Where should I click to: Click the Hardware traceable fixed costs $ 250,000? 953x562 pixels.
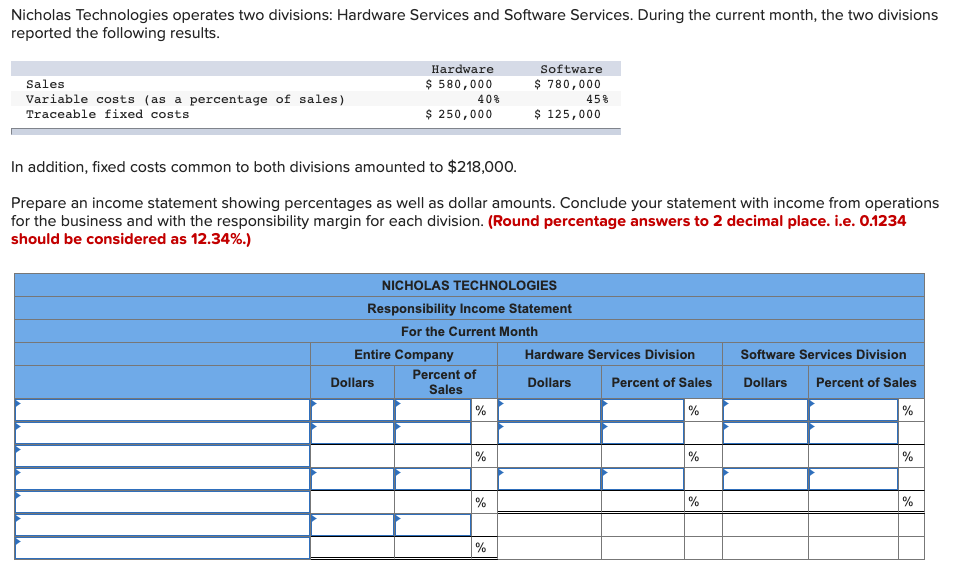459,114
